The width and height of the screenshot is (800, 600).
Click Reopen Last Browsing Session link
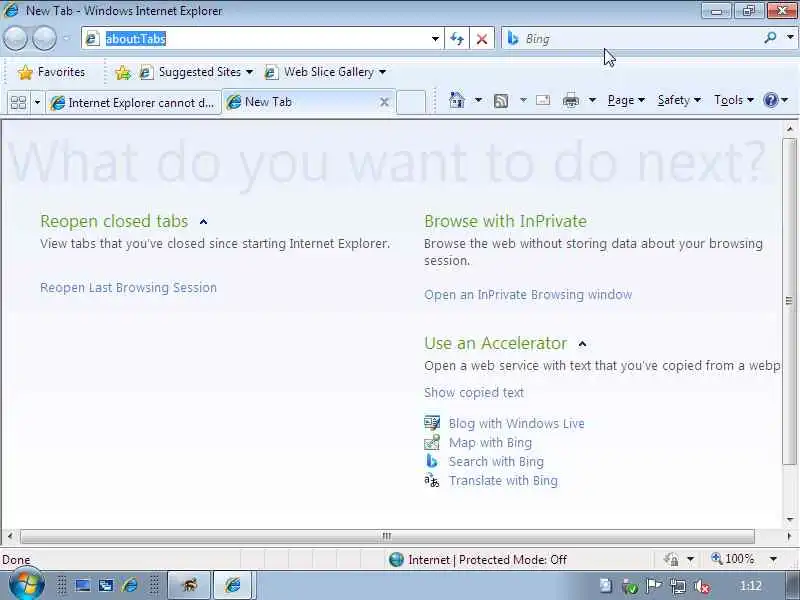129,288
